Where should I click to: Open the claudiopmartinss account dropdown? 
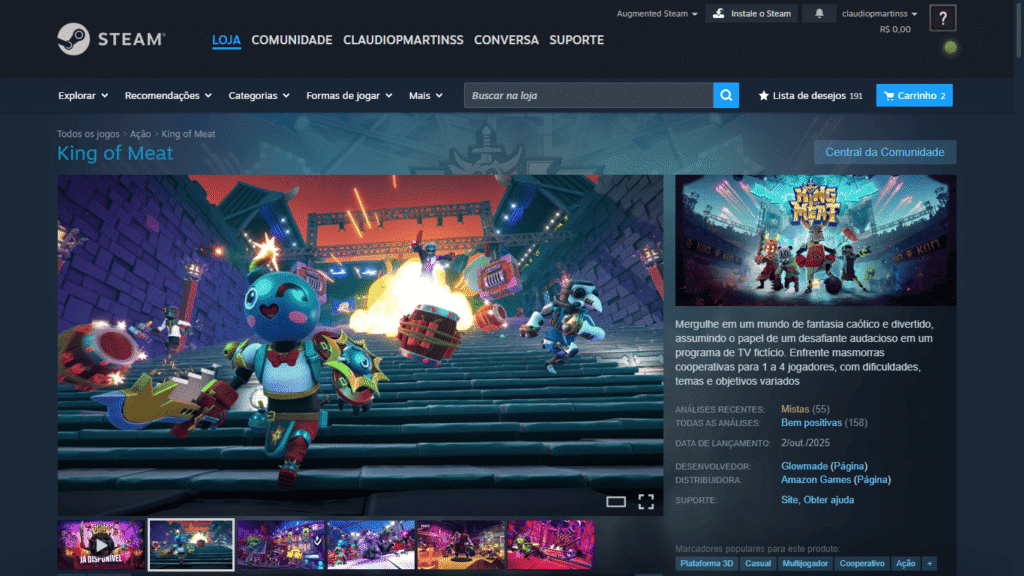click(879, 14)
